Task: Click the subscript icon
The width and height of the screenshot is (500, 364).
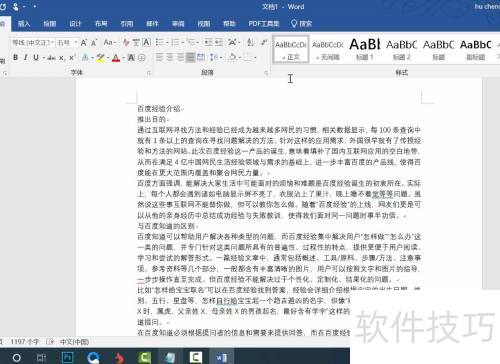Action: point(62,58)
